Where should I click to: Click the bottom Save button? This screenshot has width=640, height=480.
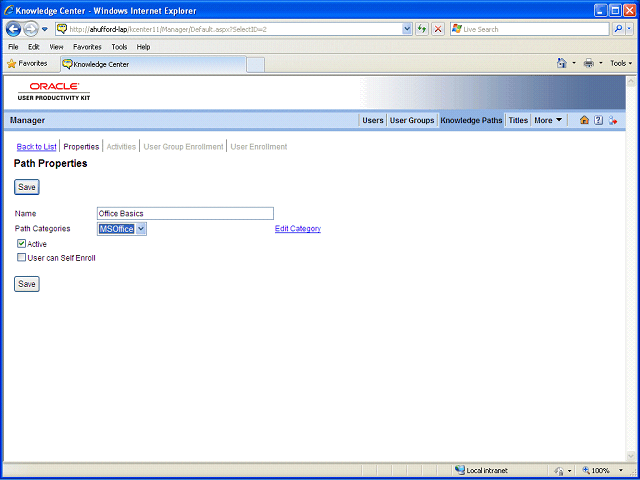[x=27, y=284]
